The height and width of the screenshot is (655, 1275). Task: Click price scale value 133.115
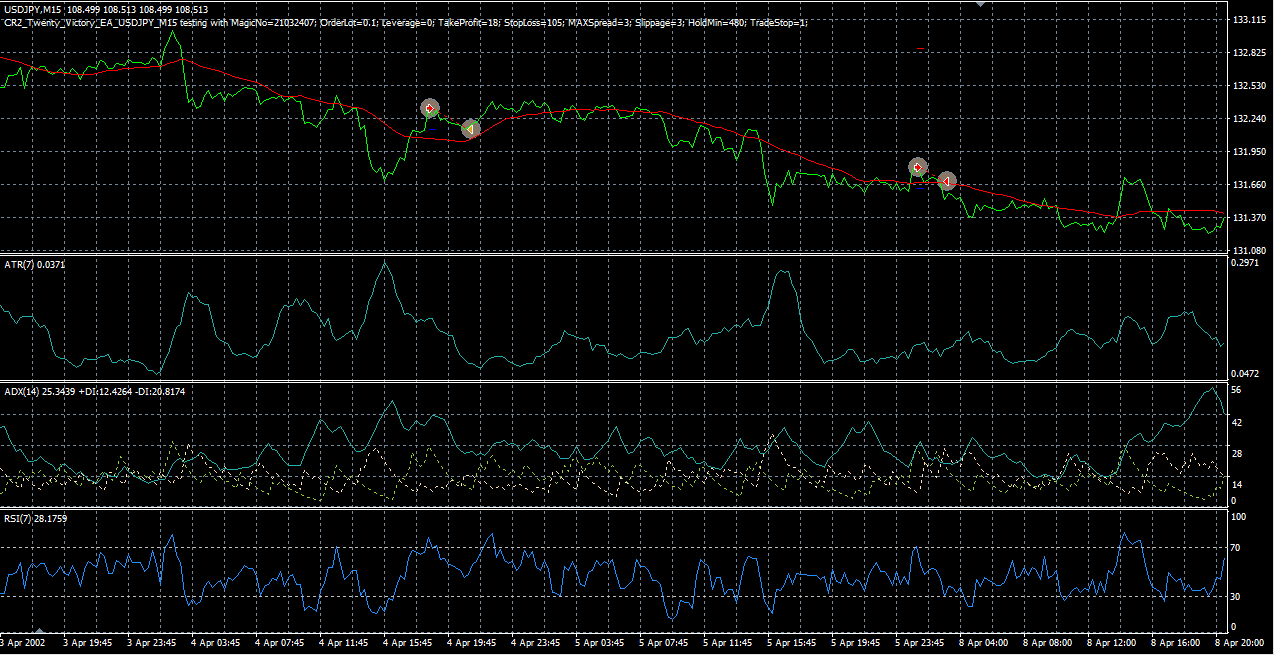[x=1249, y=20]
